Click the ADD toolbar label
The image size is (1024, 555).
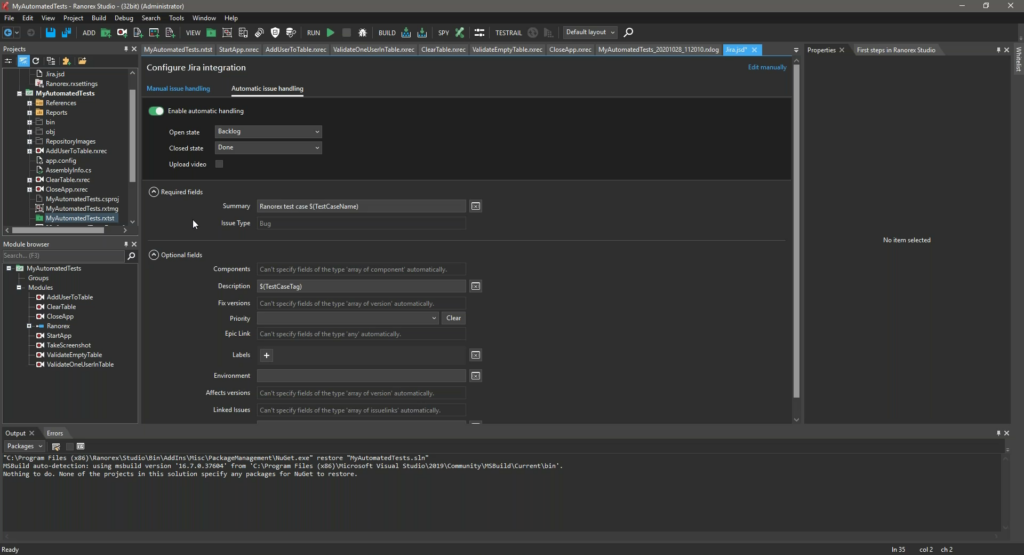(x=88, y=33)
